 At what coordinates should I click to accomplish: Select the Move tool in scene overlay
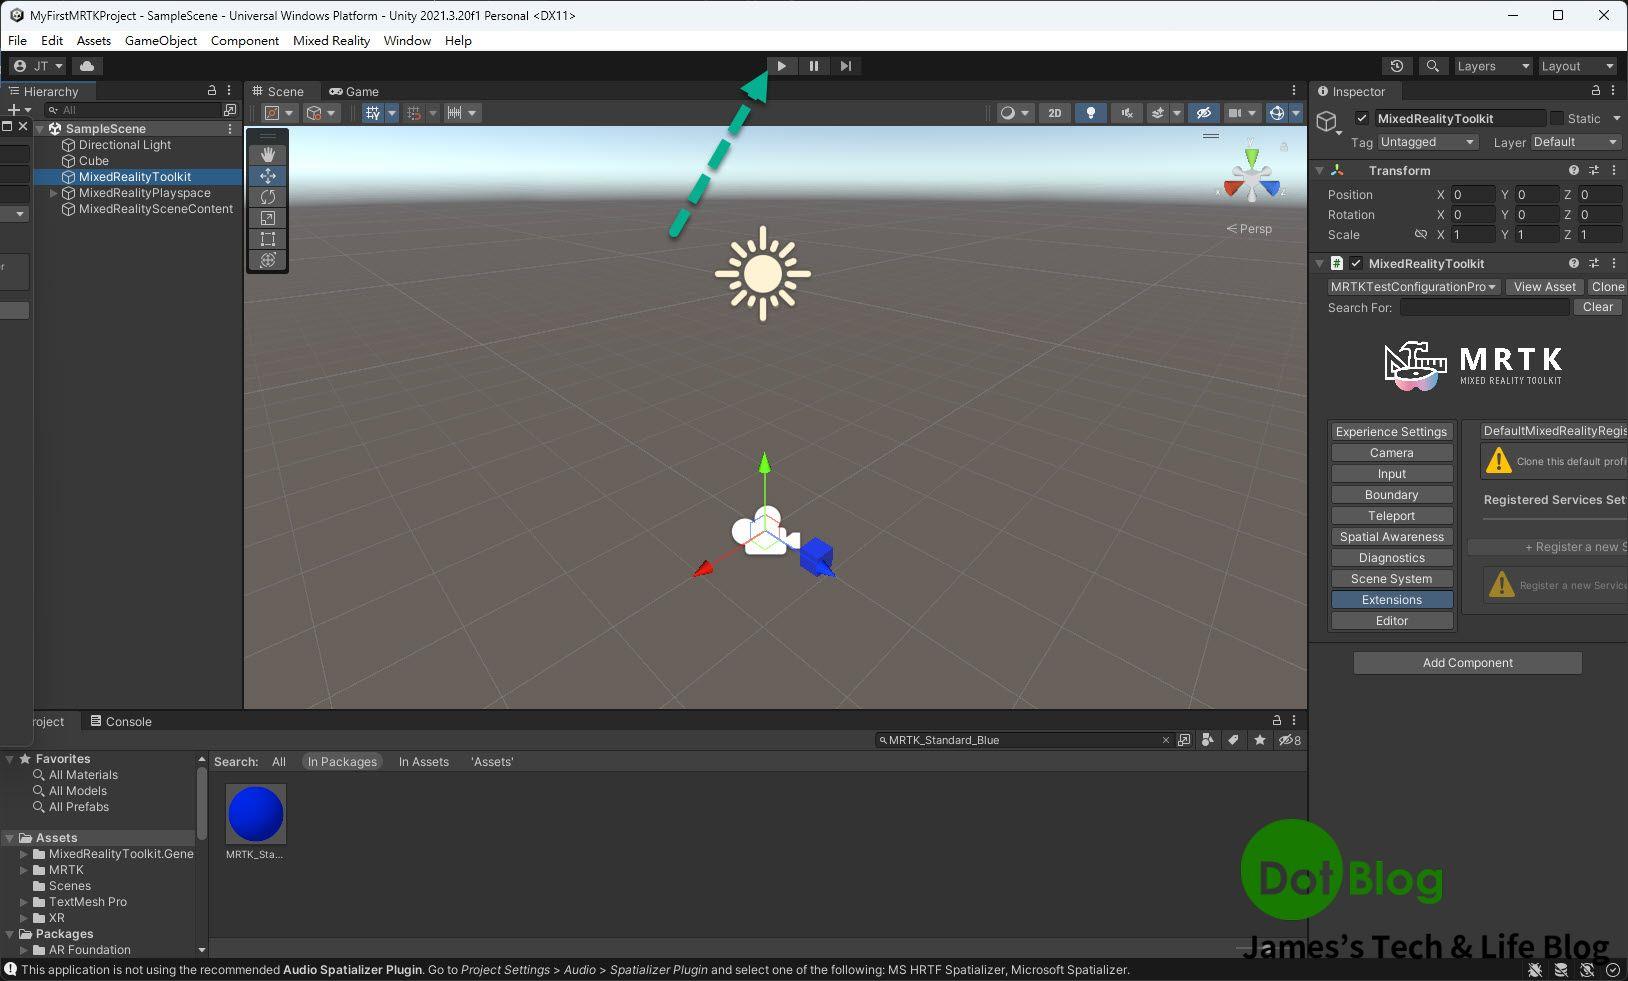[268, 176]
